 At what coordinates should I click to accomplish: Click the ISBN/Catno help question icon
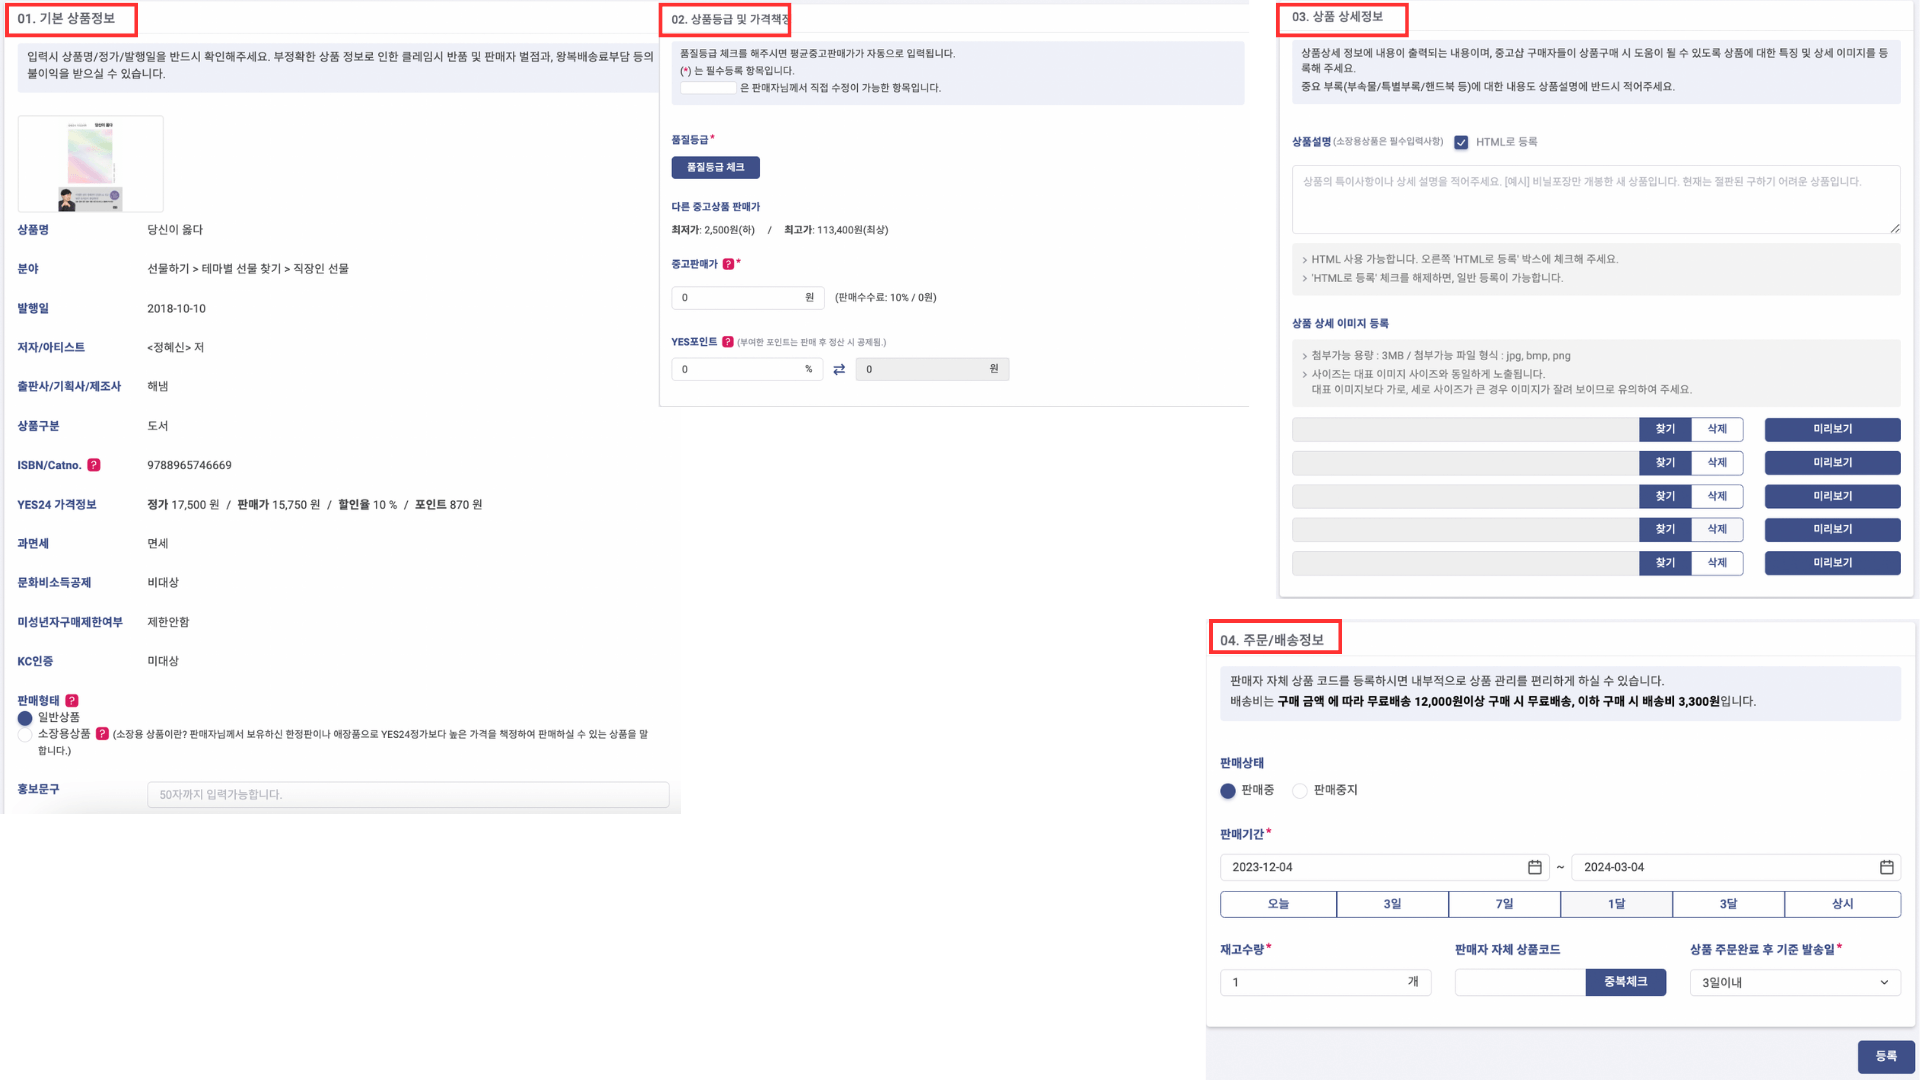point(94,465)
